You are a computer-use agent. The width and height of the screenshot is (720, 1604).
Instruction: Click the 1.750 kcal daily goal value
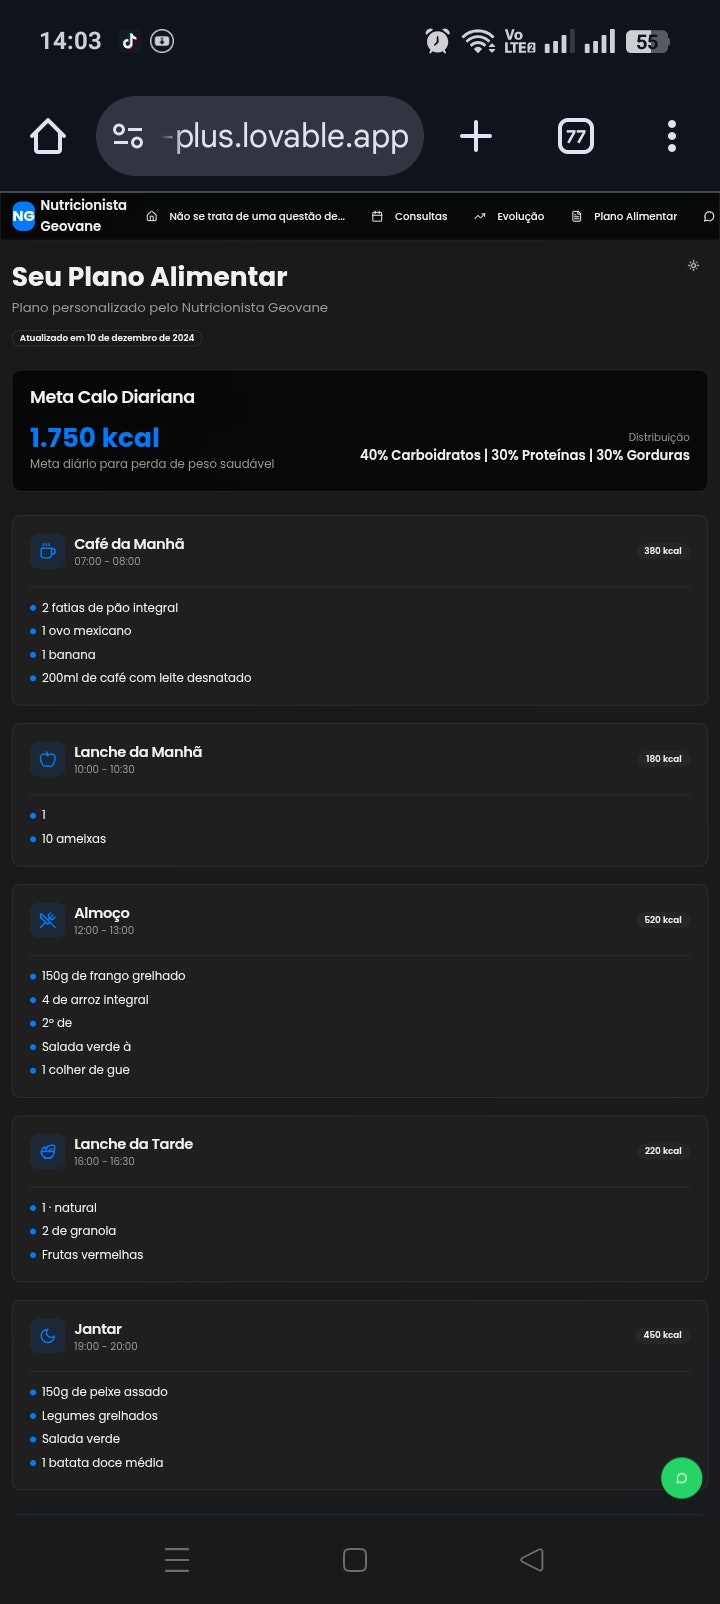click(x=95, y=438)
